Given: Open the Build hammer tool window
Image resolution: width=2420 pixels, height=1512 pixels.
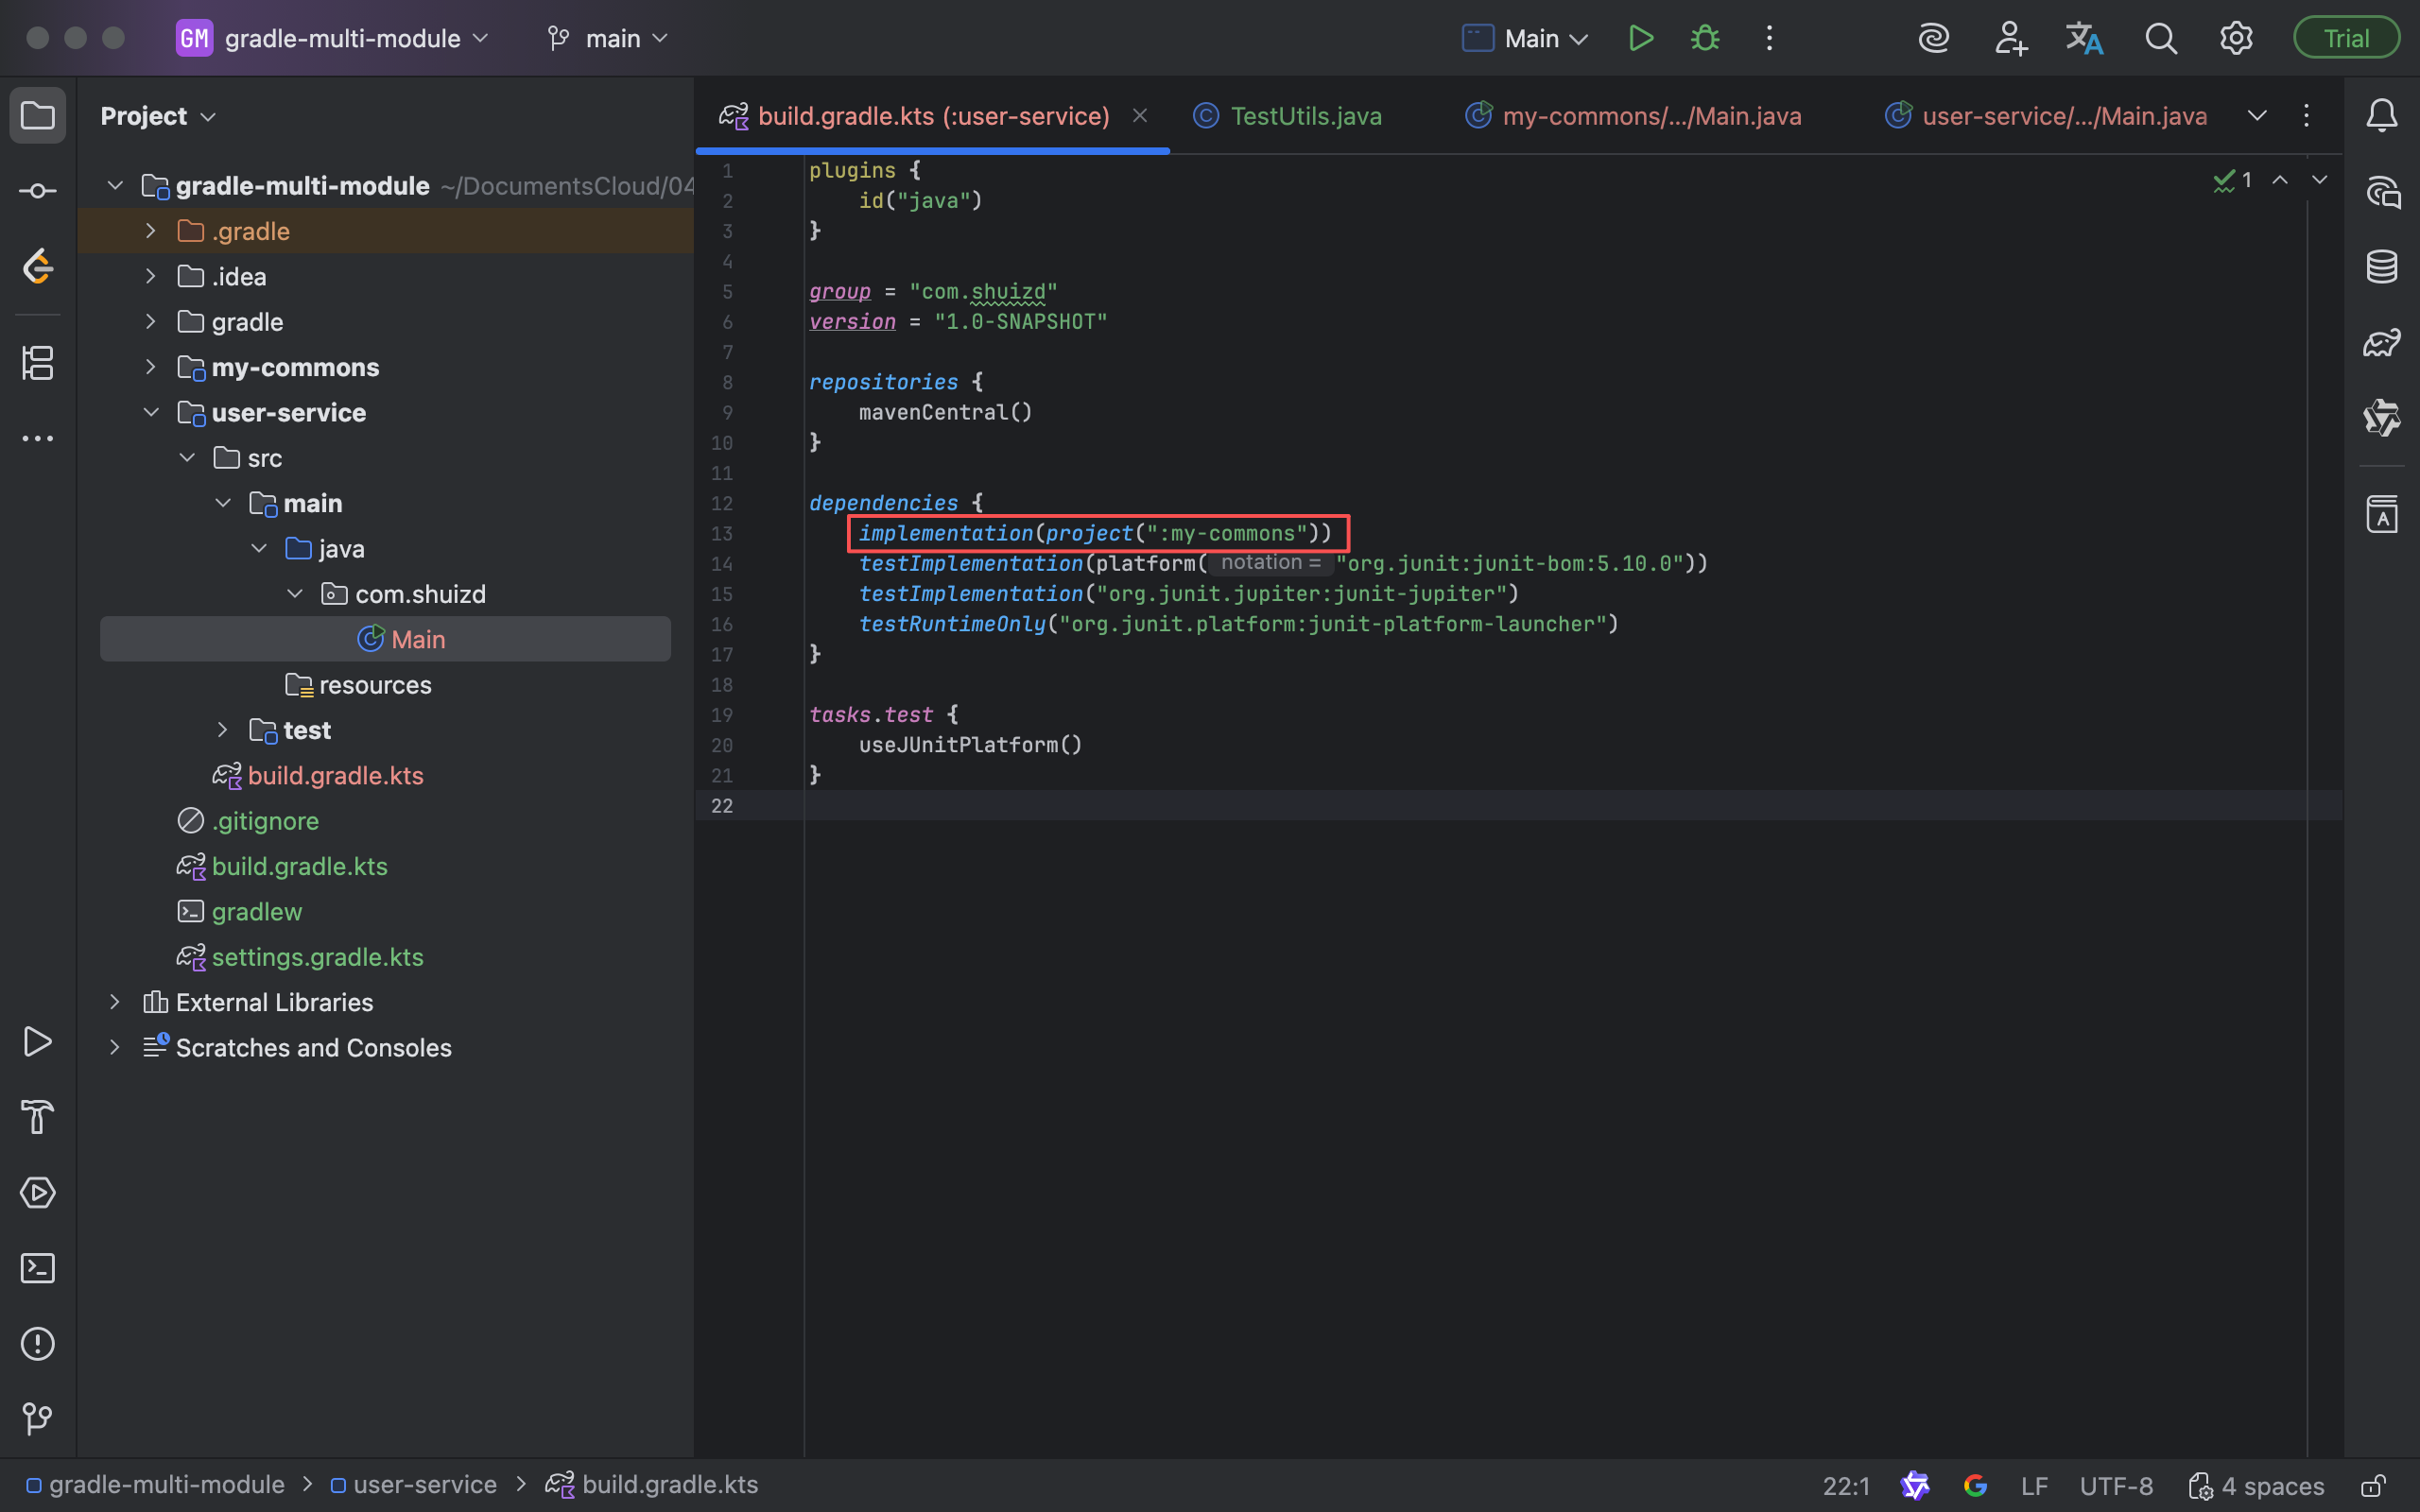Looking at the screenshot, I should coord(37,1117).
